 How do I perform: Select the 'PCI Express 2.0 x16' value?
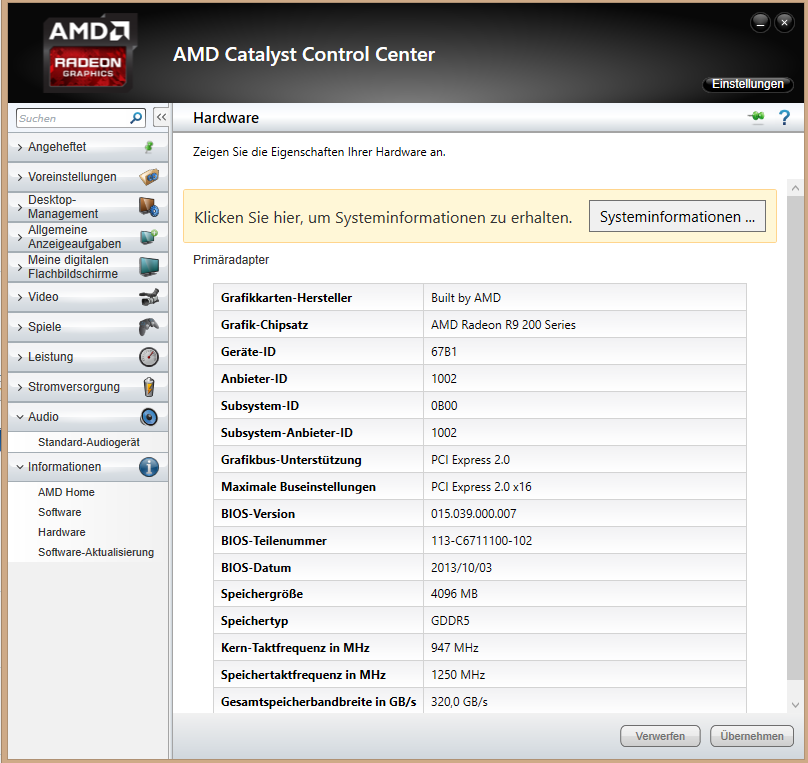[x=481, y=487]
